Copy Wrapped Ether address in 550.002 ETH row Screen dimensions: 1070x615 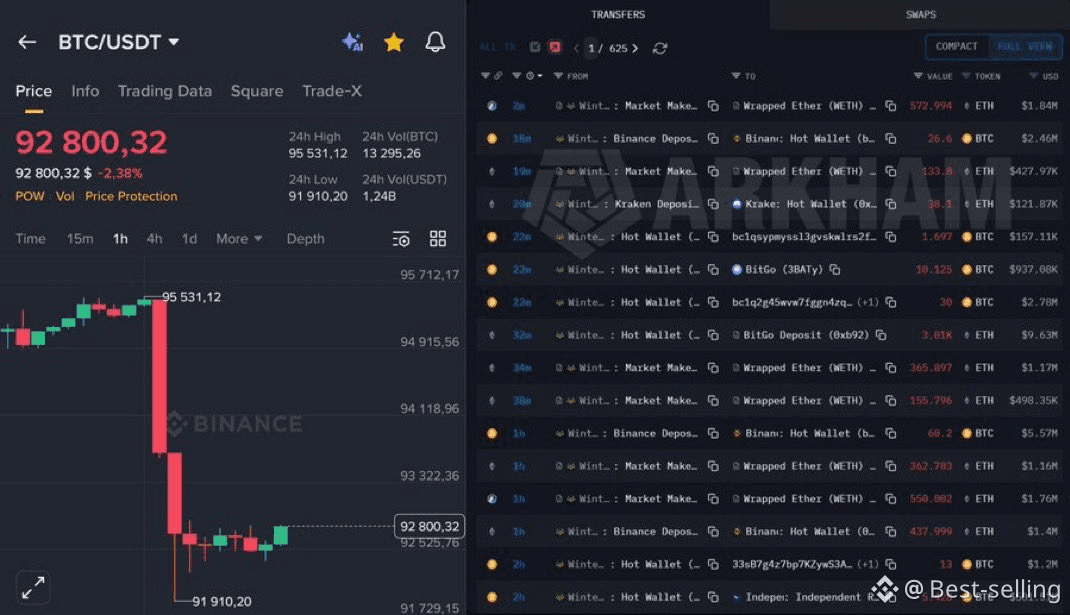click(891, 499)
